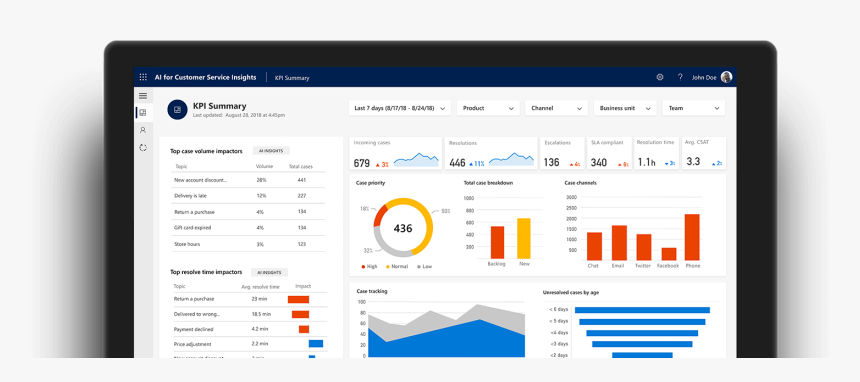Toggle the hamburger navigation menu
The image size is (860, 382).
[x=143, y=96]
